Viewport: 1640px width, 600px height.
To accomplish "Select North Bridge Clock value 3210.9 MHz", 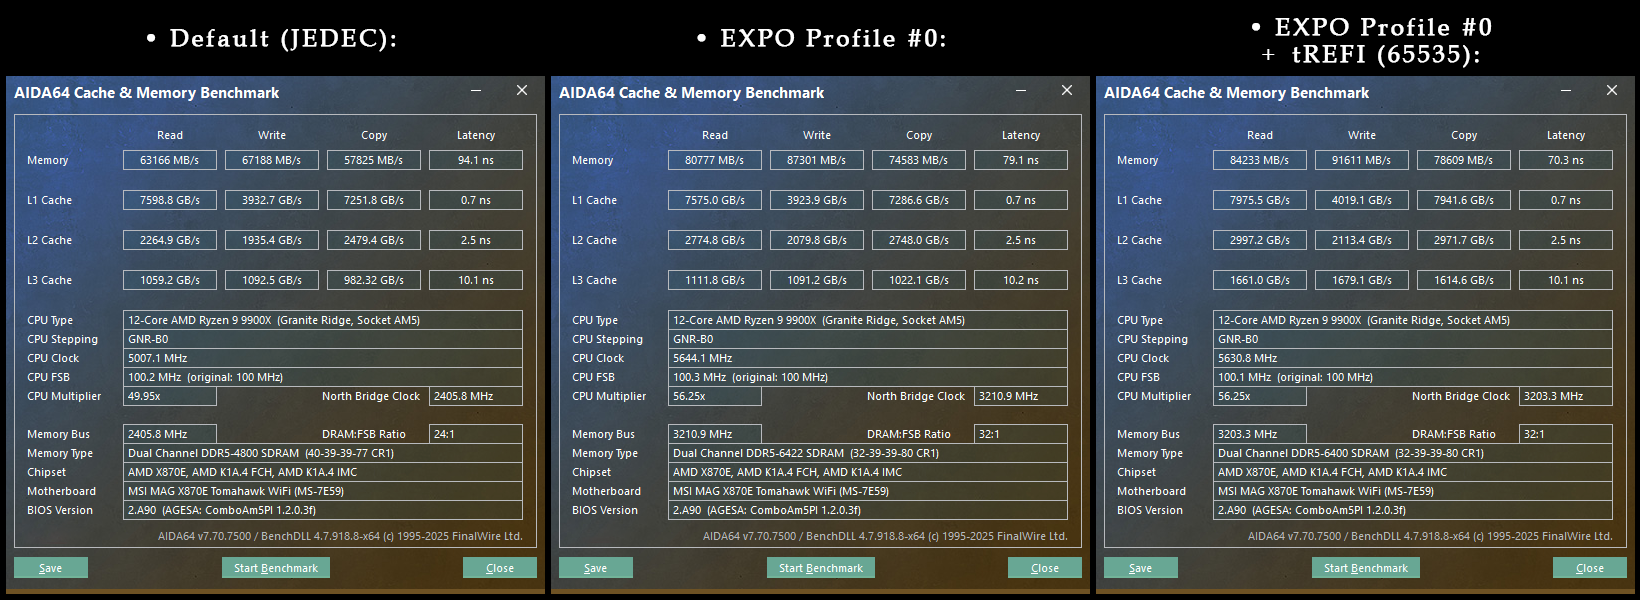I will 1021,396.
